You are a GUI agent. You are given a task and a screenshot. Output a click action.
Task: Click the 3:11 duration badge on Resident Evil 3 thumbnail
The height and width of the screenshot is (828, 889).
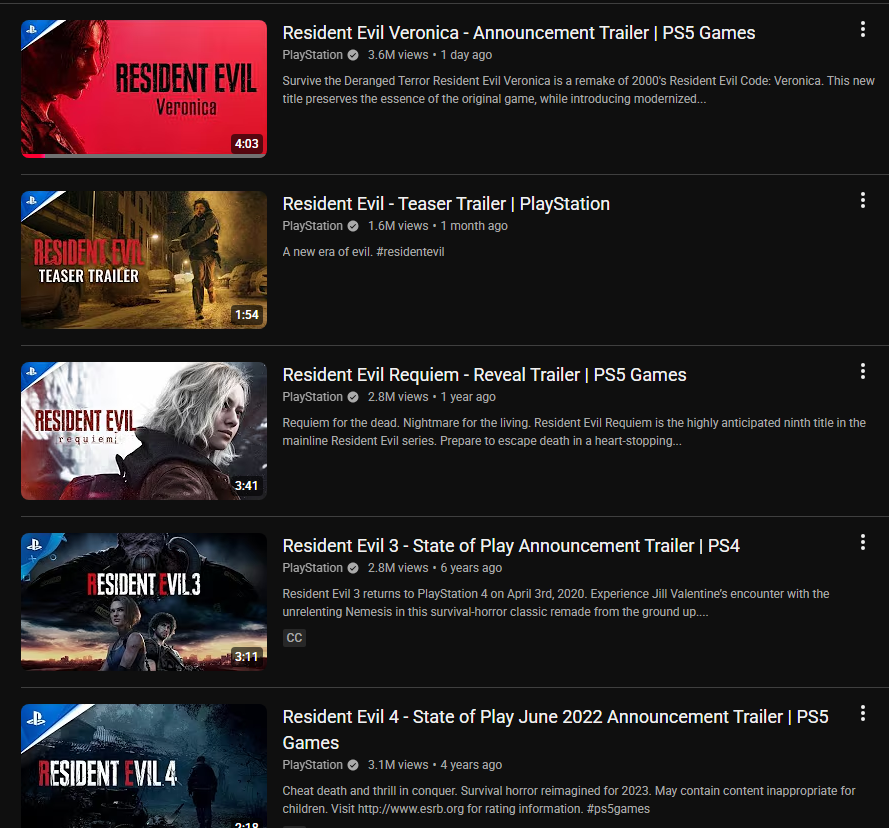click(x=247, y=657)
